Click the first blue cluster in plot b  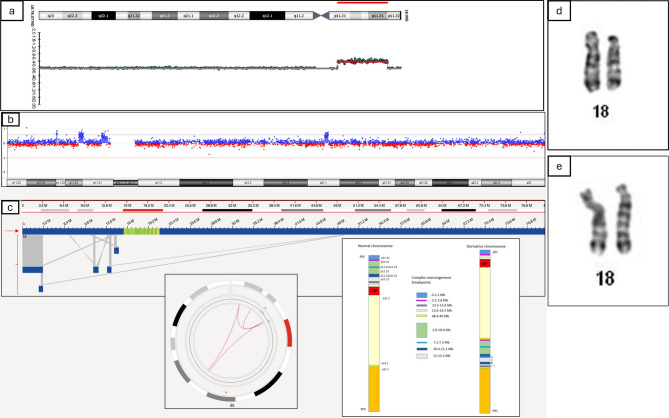pos(82,136)
